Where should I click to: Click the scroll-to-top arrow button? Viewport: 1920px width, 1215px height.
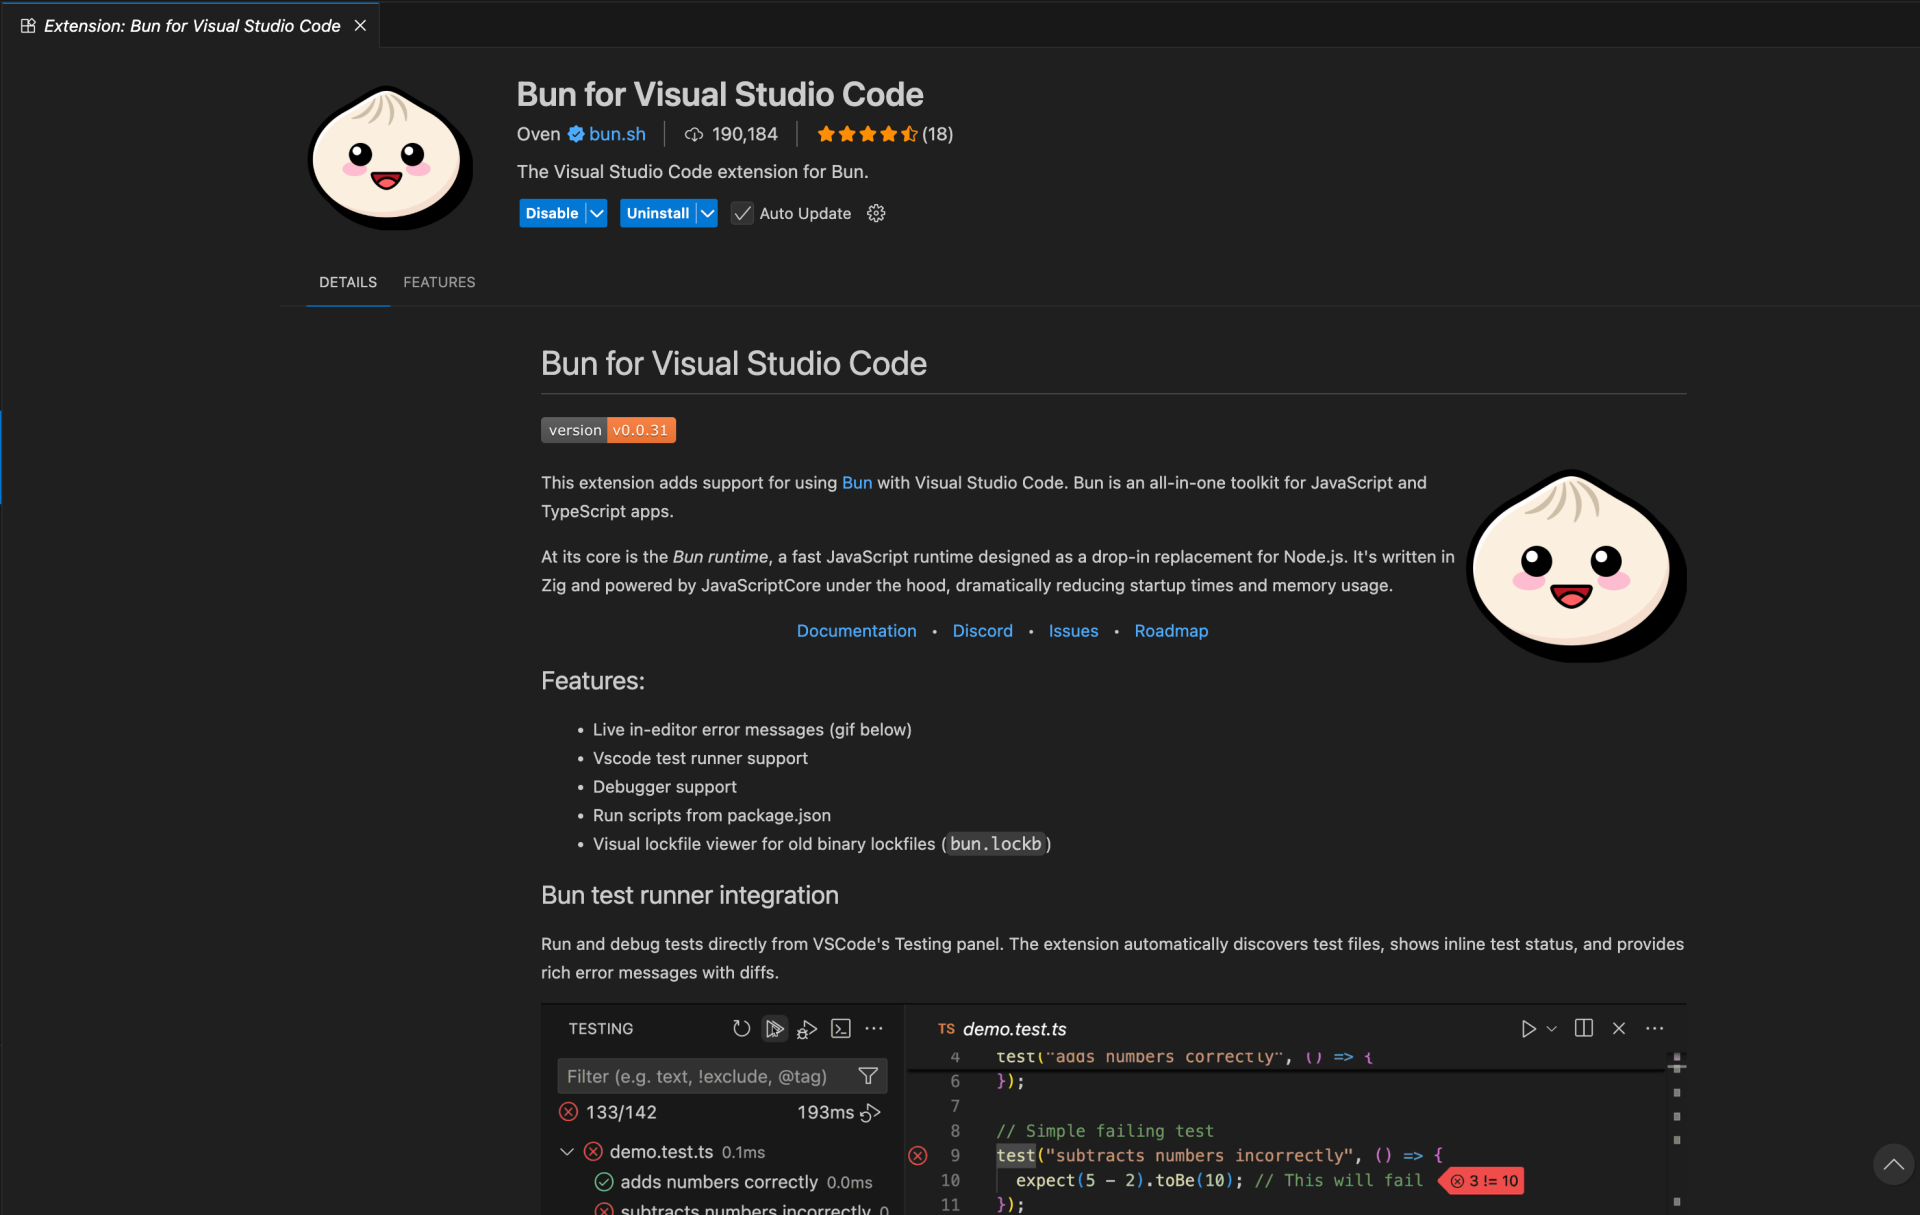point(1892,1164)
